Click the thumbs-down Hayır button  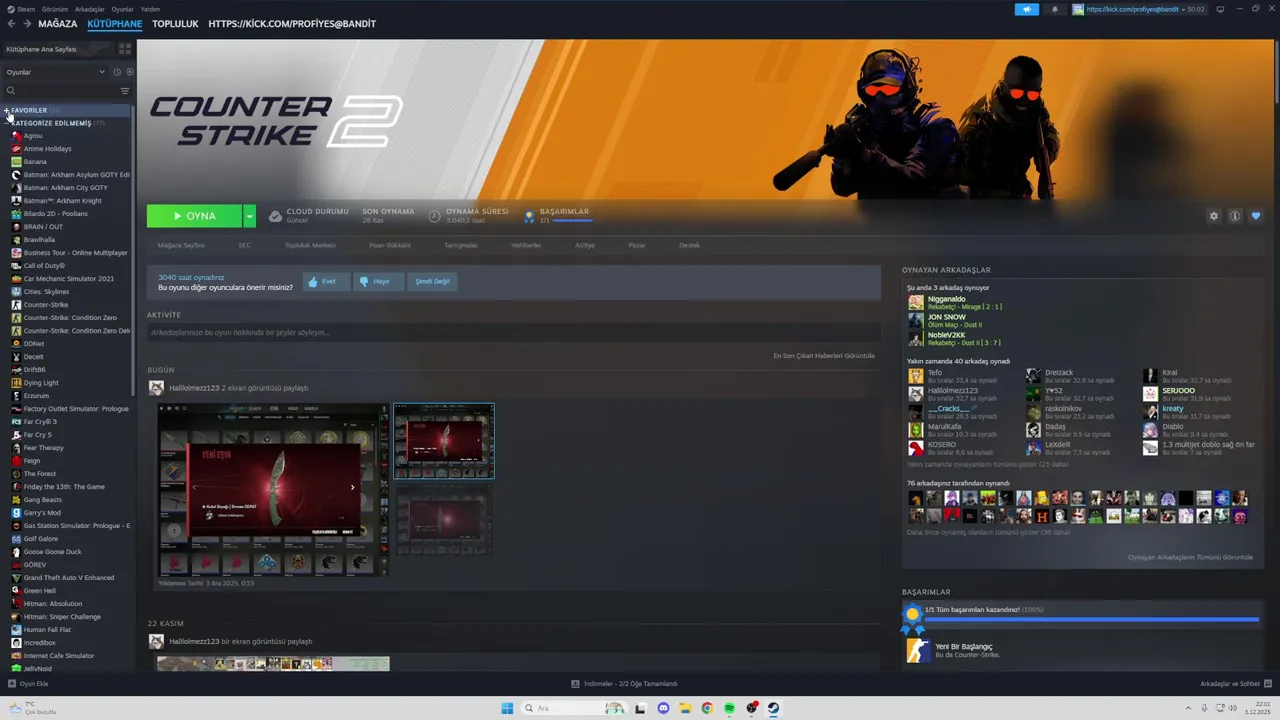[x=378, y=282]
